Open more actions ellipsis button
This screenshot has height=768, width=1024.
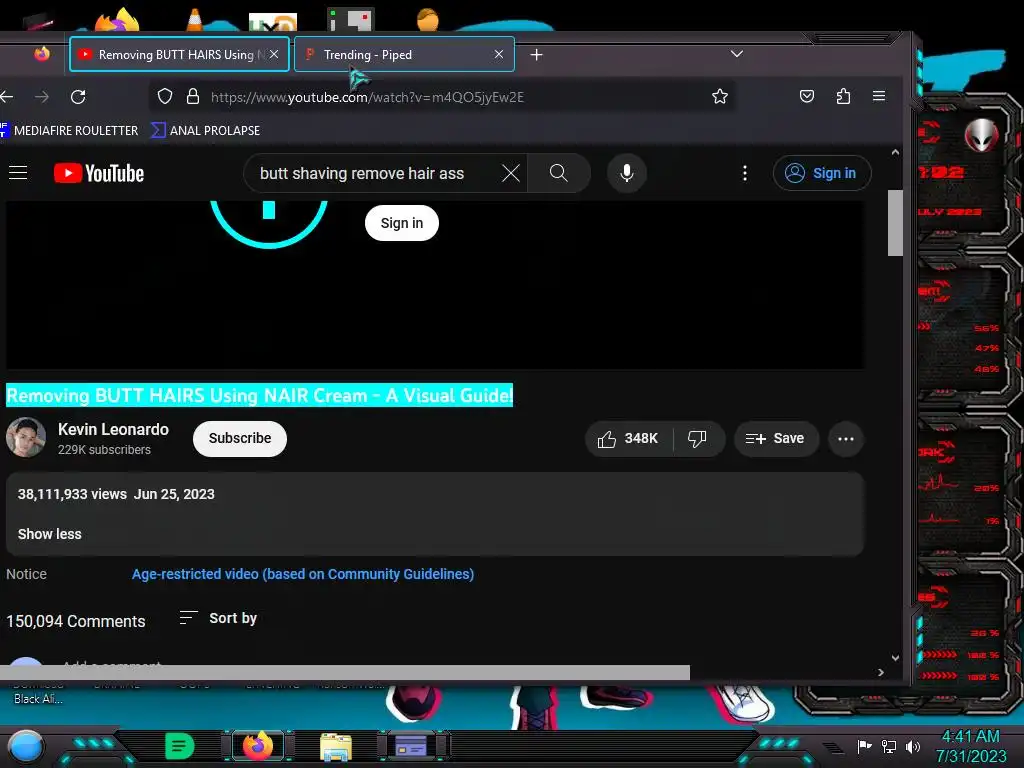point(846,439)
